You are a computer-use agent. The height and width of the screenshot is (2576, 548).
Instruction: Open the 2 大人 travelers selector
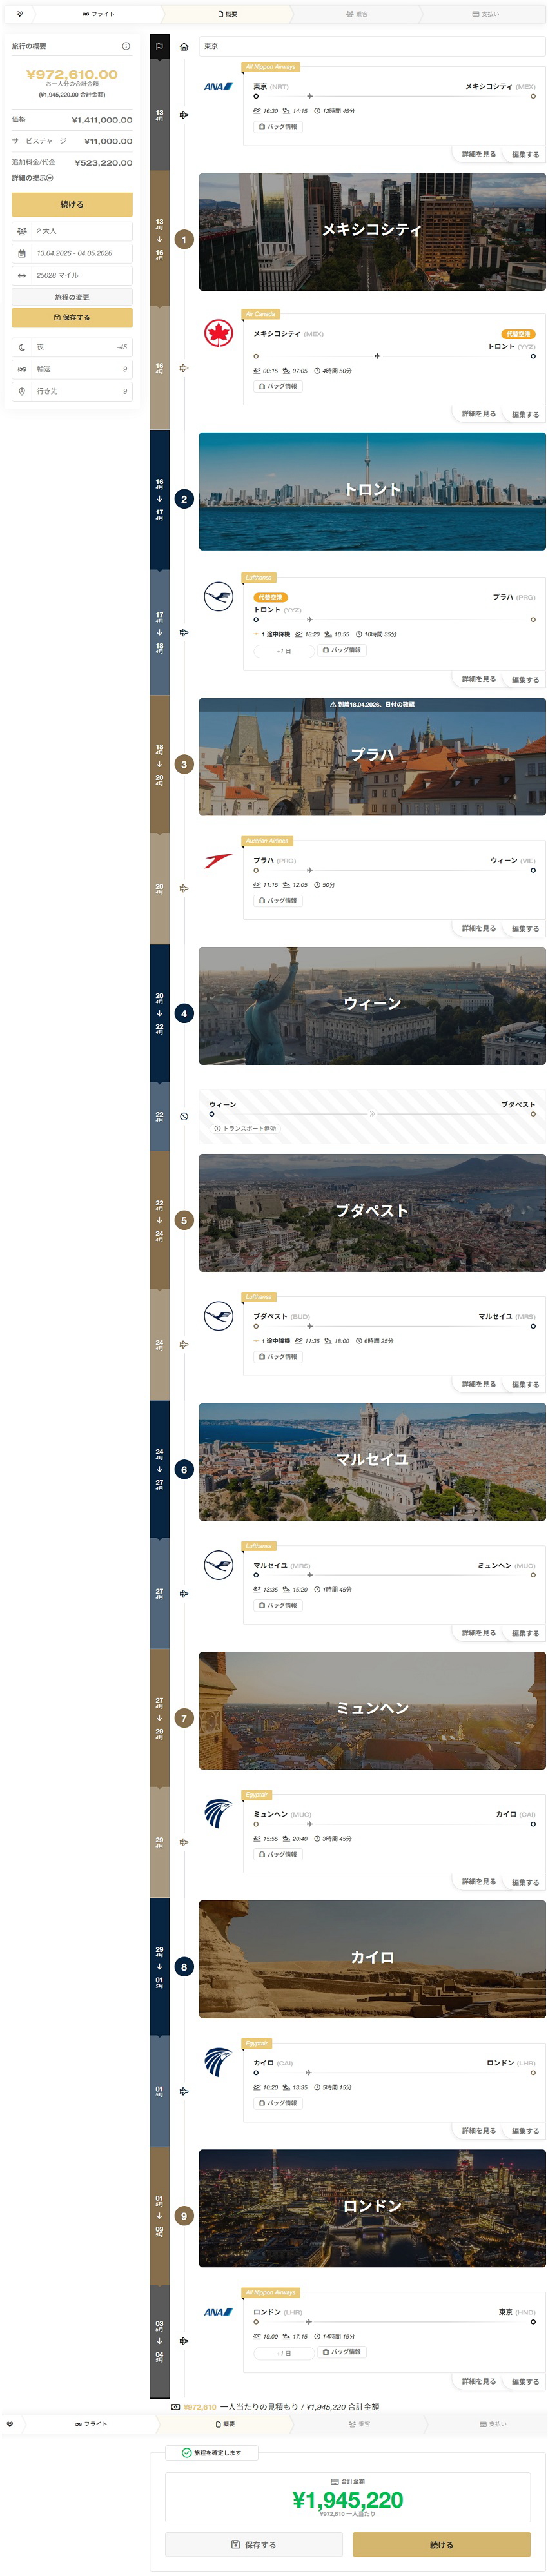72,231
